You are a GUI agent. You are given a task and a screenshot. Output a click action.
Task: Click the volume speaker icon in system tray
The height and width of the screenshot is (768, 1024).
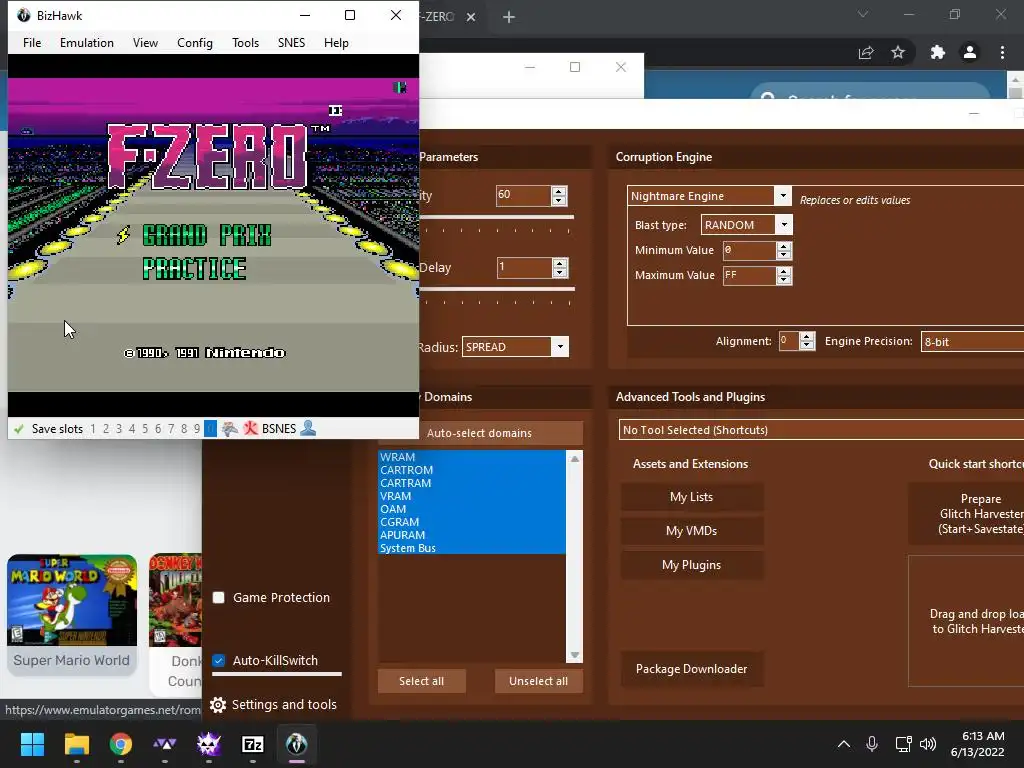point(928,744)
